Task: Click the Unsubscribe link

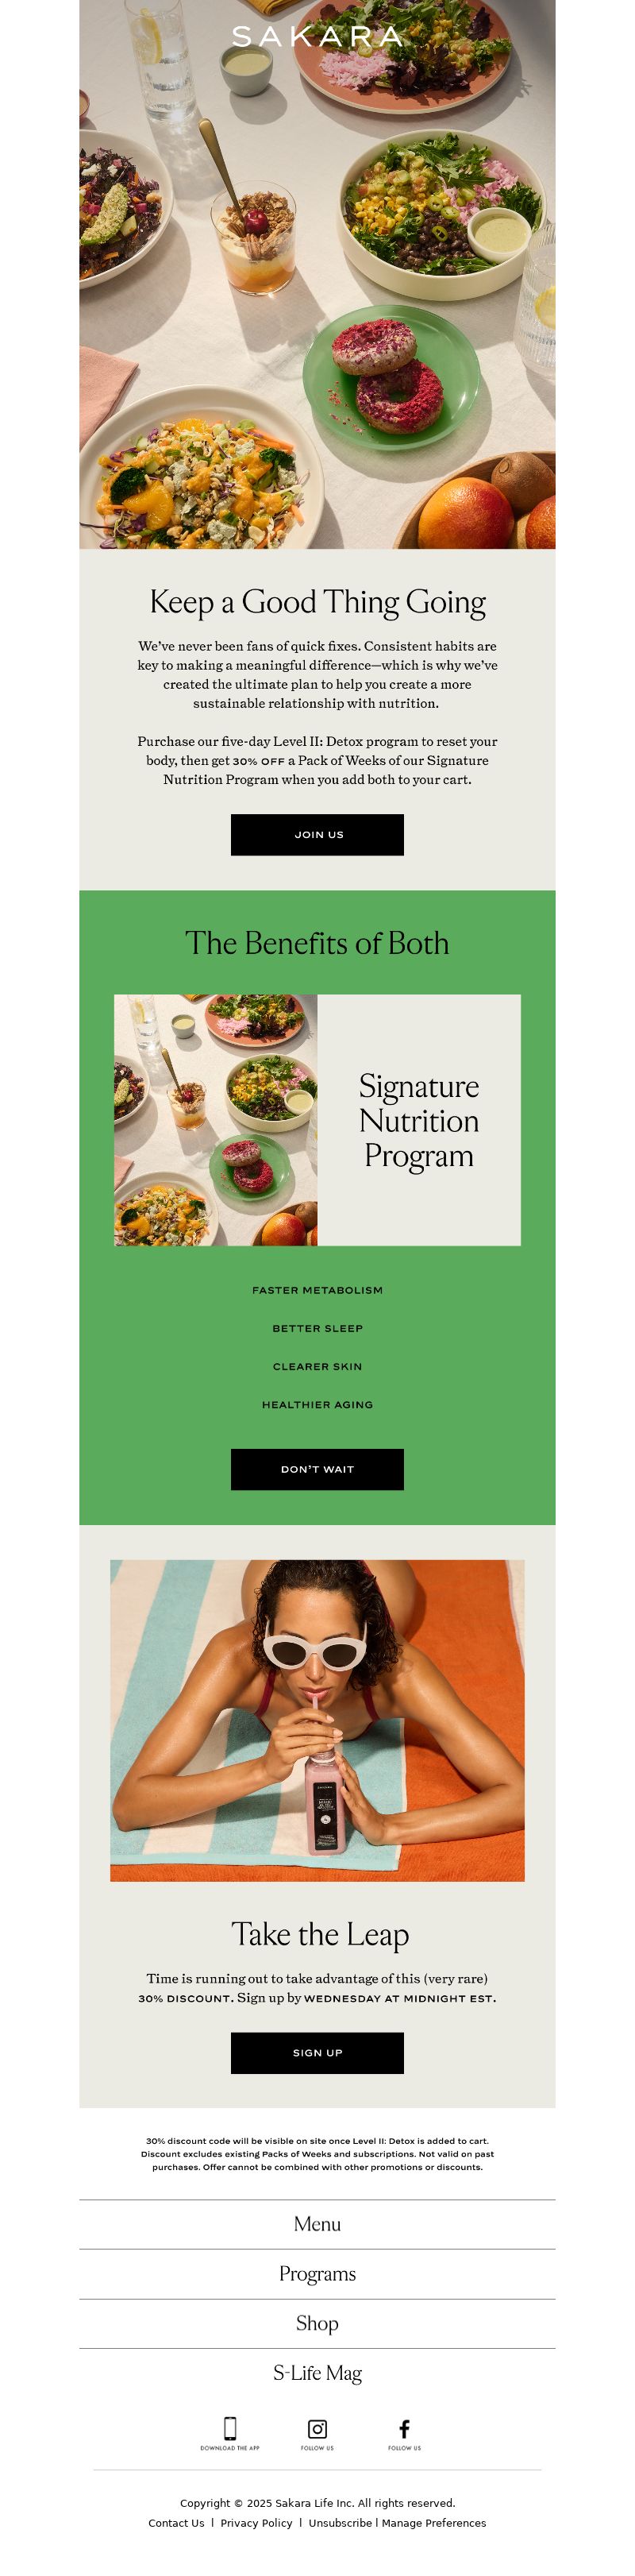Action: (340, 2523)
